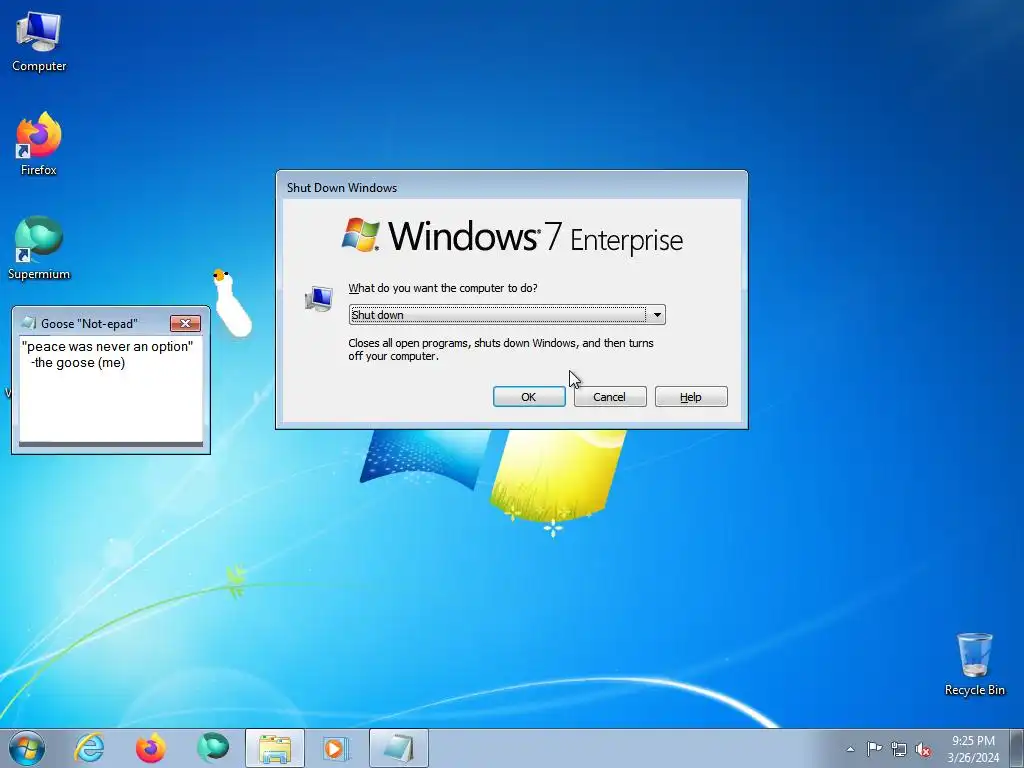Open the clock showing 9:25 PM
The width and height of the screenshot is (1024, 768).
973,749
